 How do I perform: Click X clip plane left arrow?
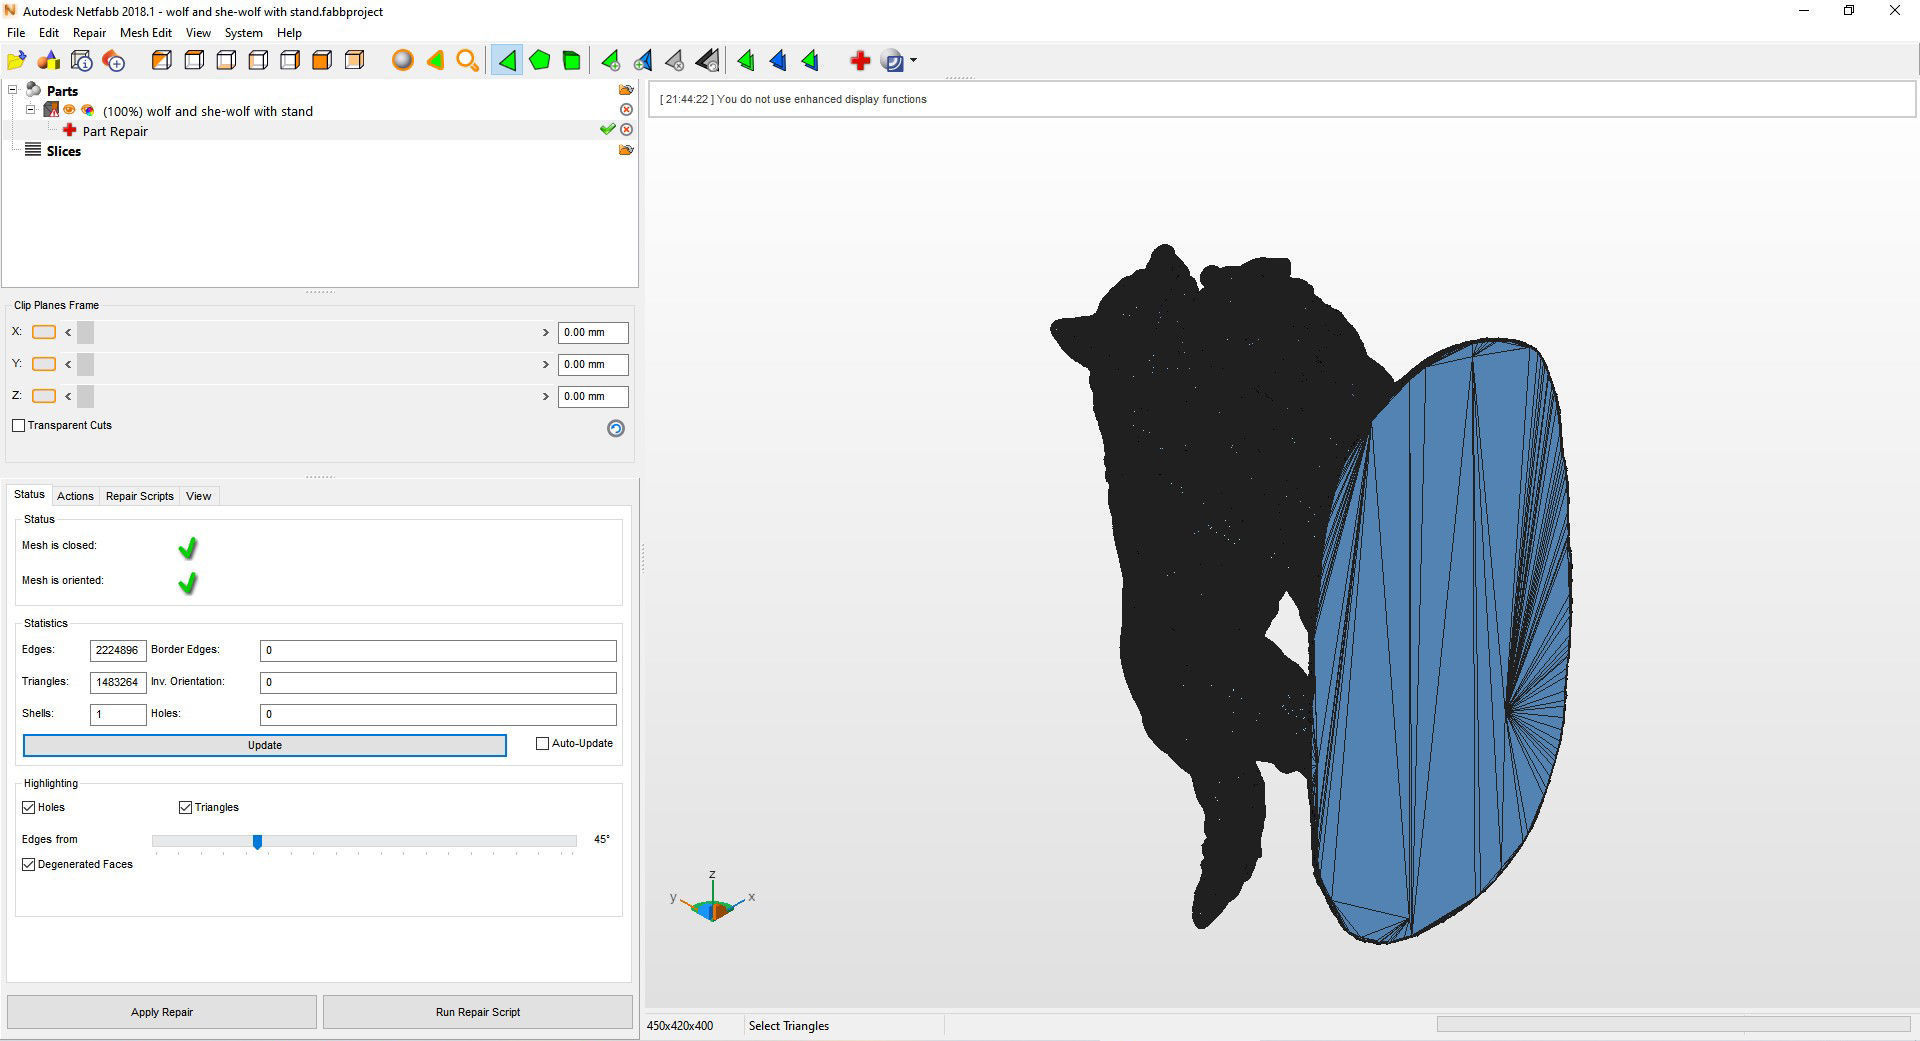coord(68,333)
